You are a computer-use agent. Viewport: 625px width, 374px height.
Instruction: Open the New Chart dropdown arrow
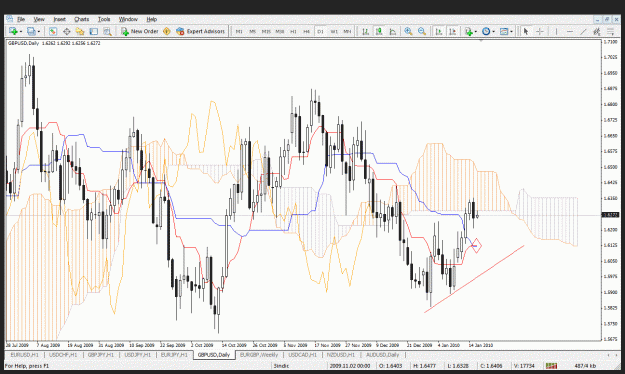coord(20,31)
